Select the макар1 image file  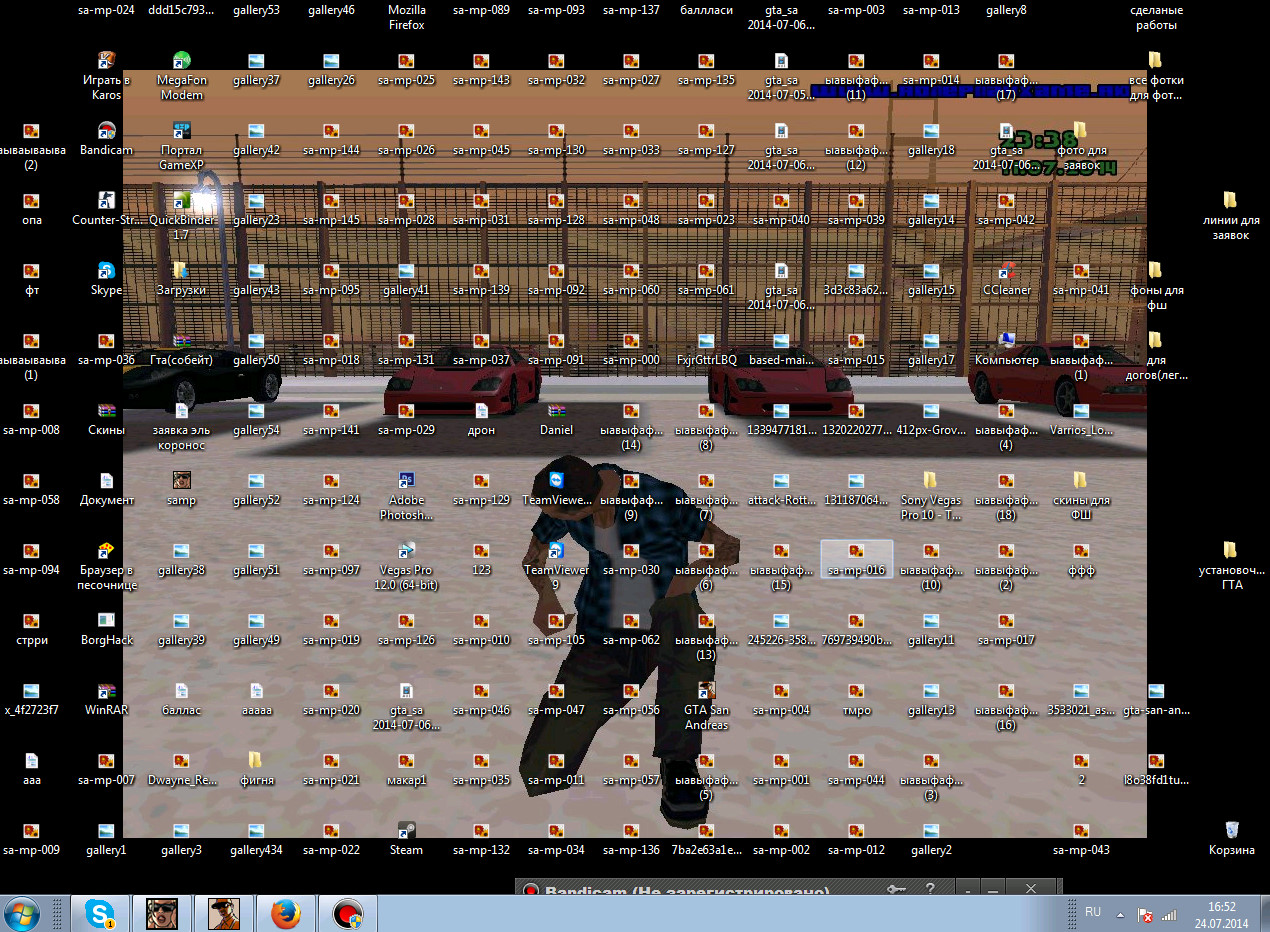point(406,768)
